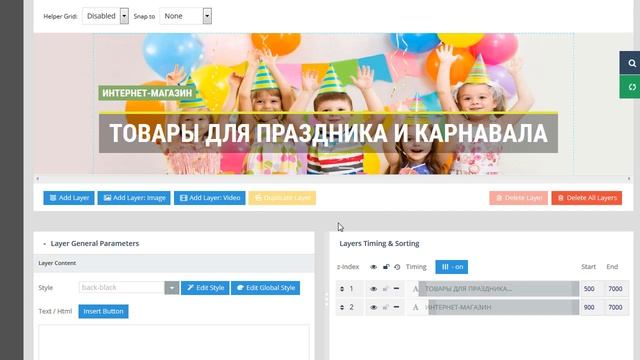Click the Edit Style button
This screenshot has height=360, width=640.
click(x=205, y=288)
